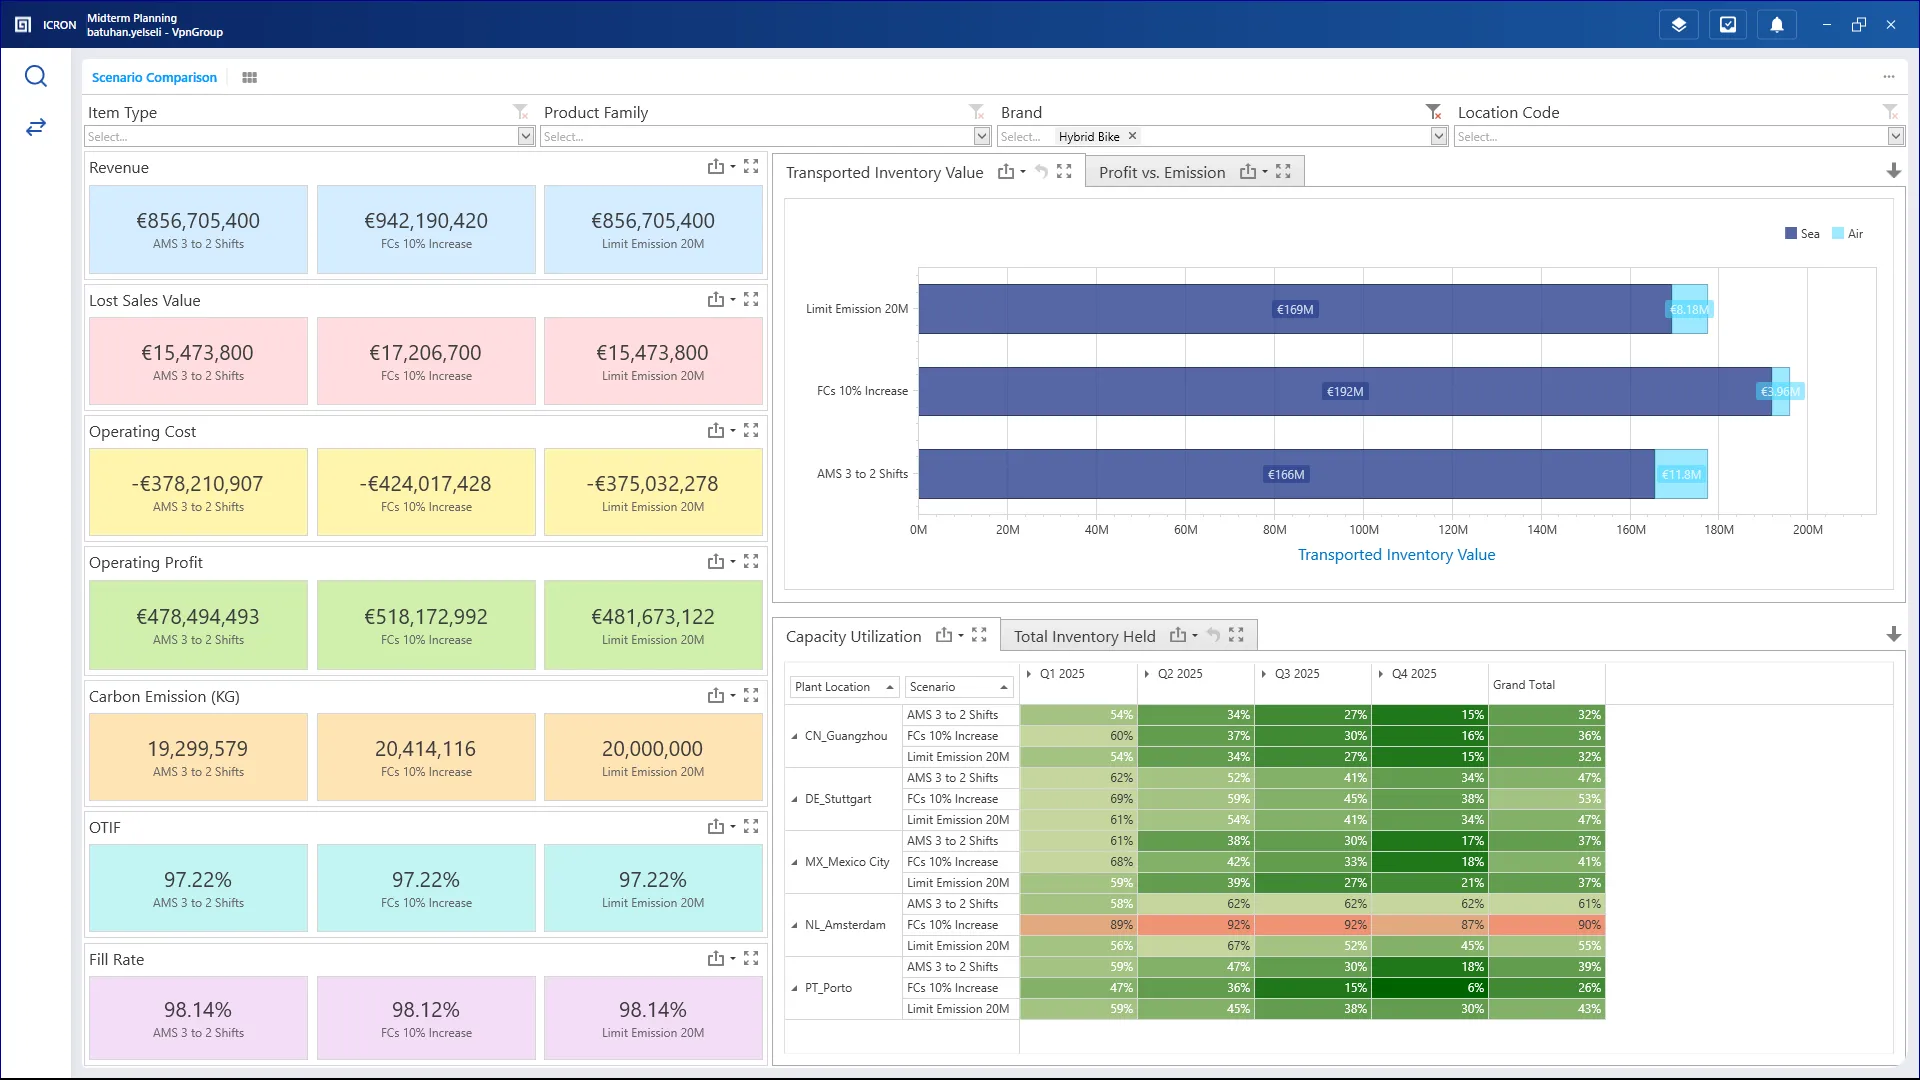Click the scenario swap arrows icon in sidebar

coord(36,127)
